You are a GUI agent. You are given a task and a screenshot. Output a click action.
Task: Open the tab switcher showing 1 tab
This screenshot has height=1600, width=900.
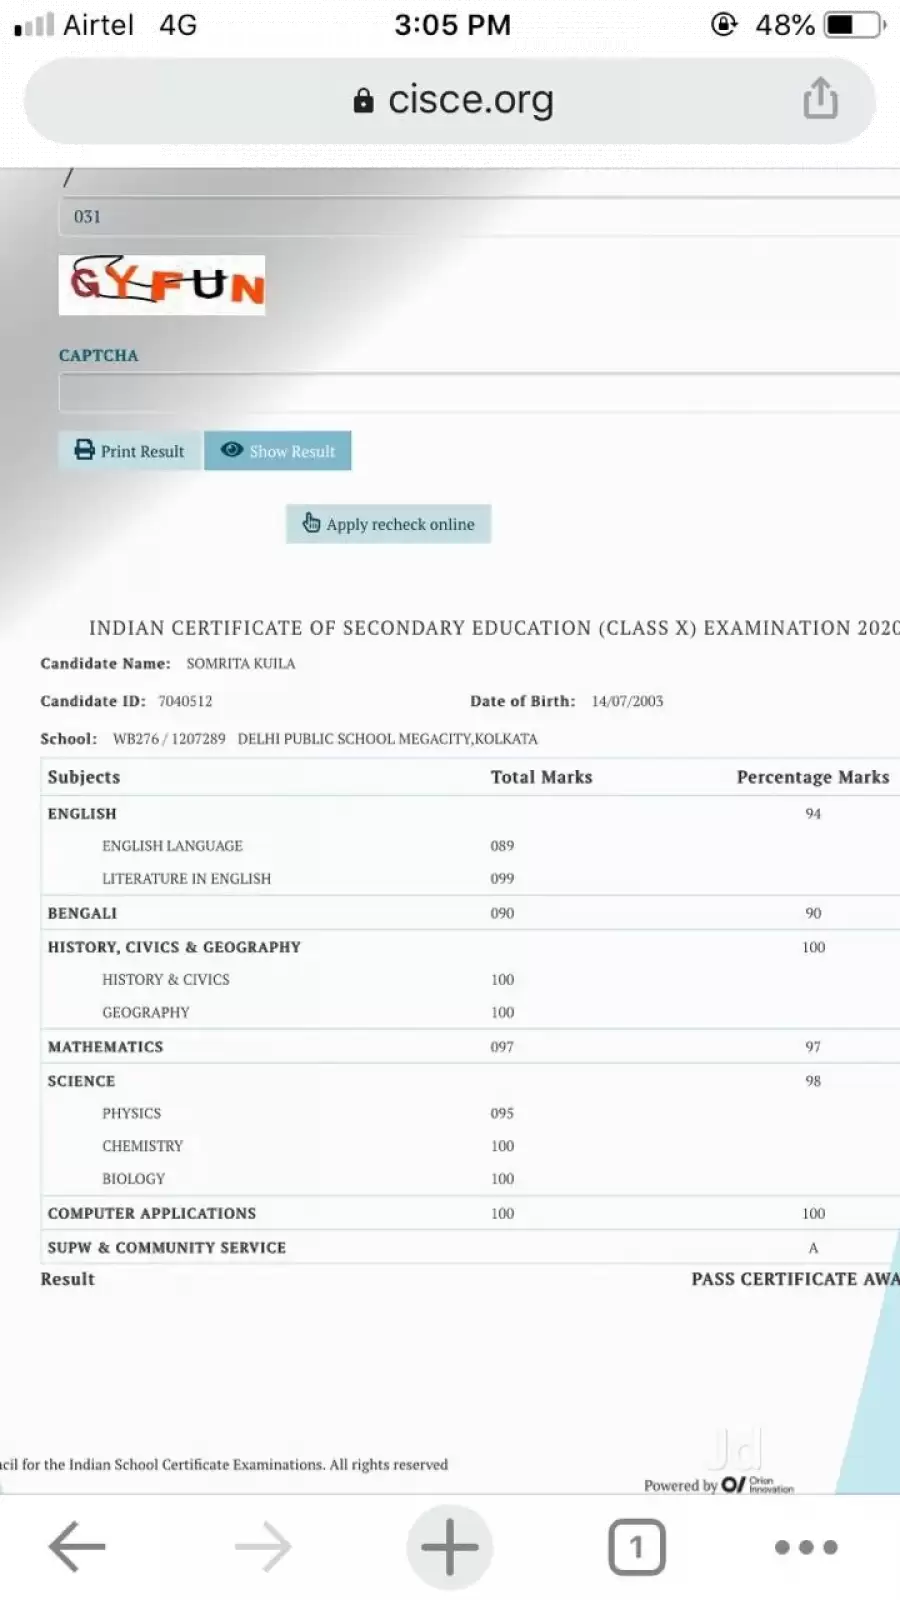(636, 1547)
